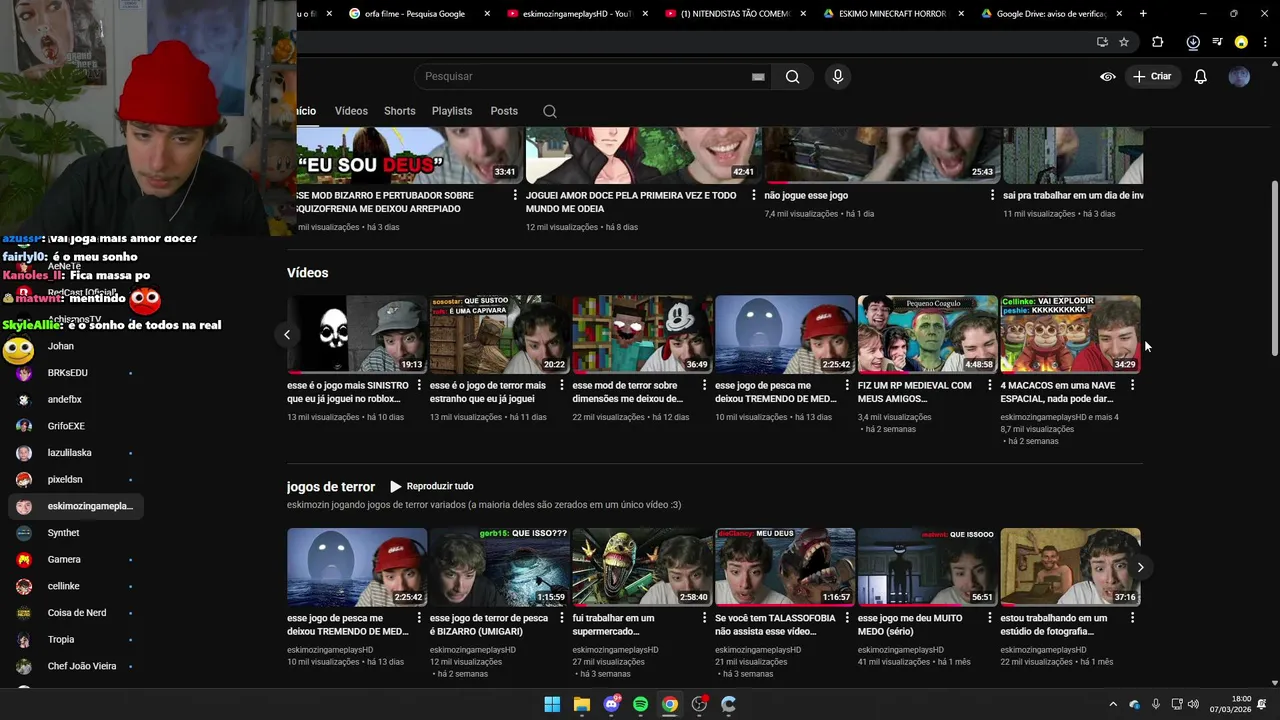The image size is (1280, 720).
Task: Open options menu for 'não jogue esse jogo'
Action: point(993,195)
